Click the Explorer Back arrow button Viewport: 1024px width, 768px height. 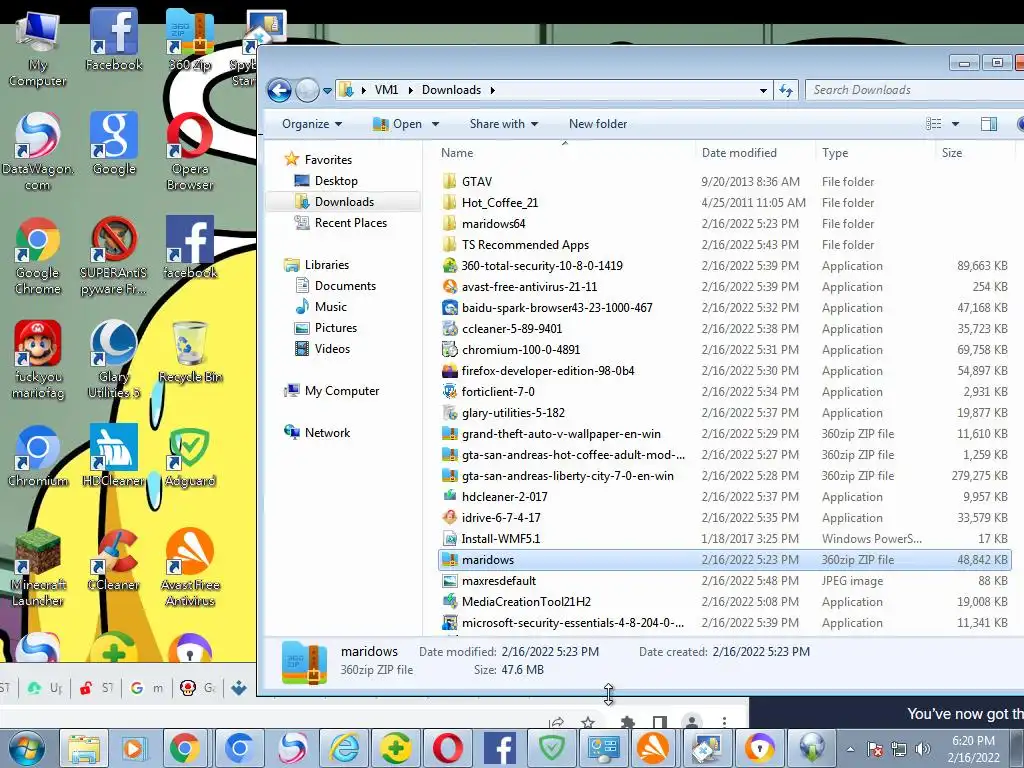280,90
